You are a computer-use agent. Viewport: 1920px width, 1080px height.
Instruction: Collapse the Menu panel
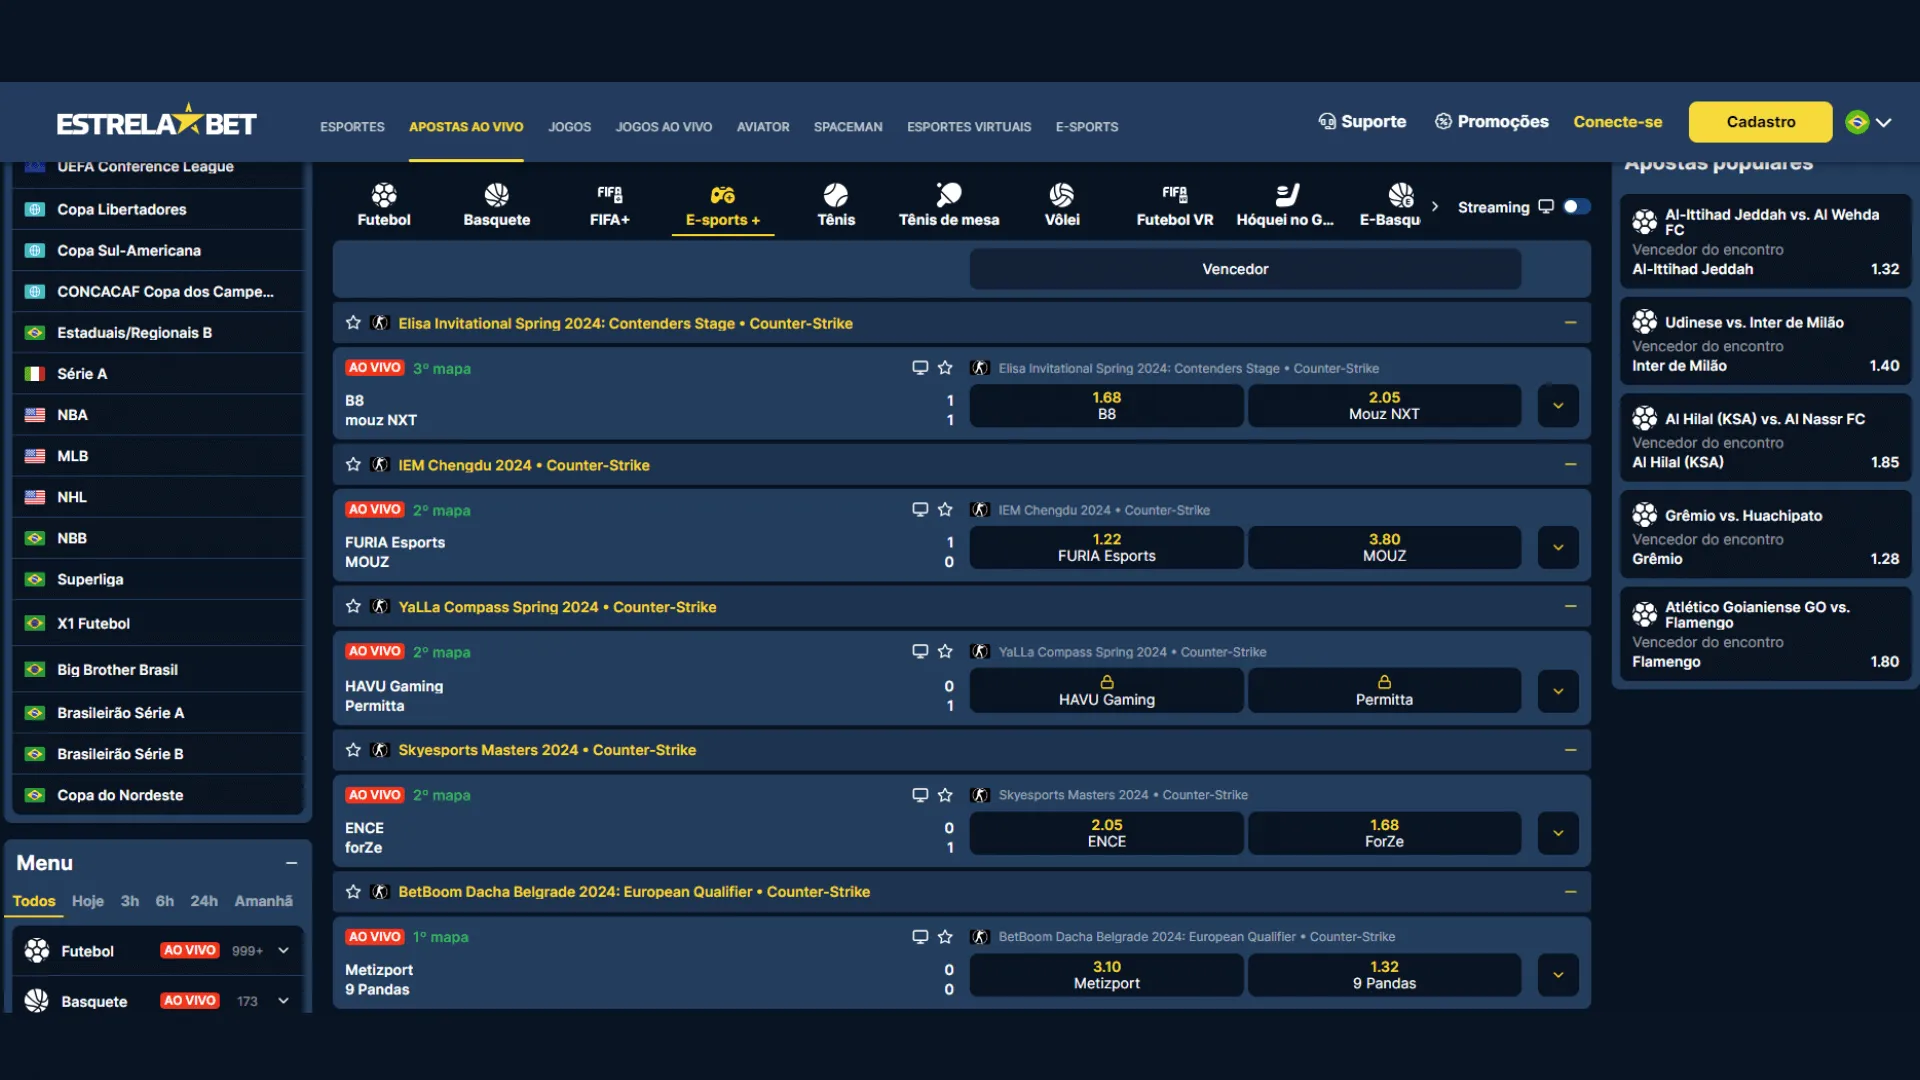(x=291, y=863)
